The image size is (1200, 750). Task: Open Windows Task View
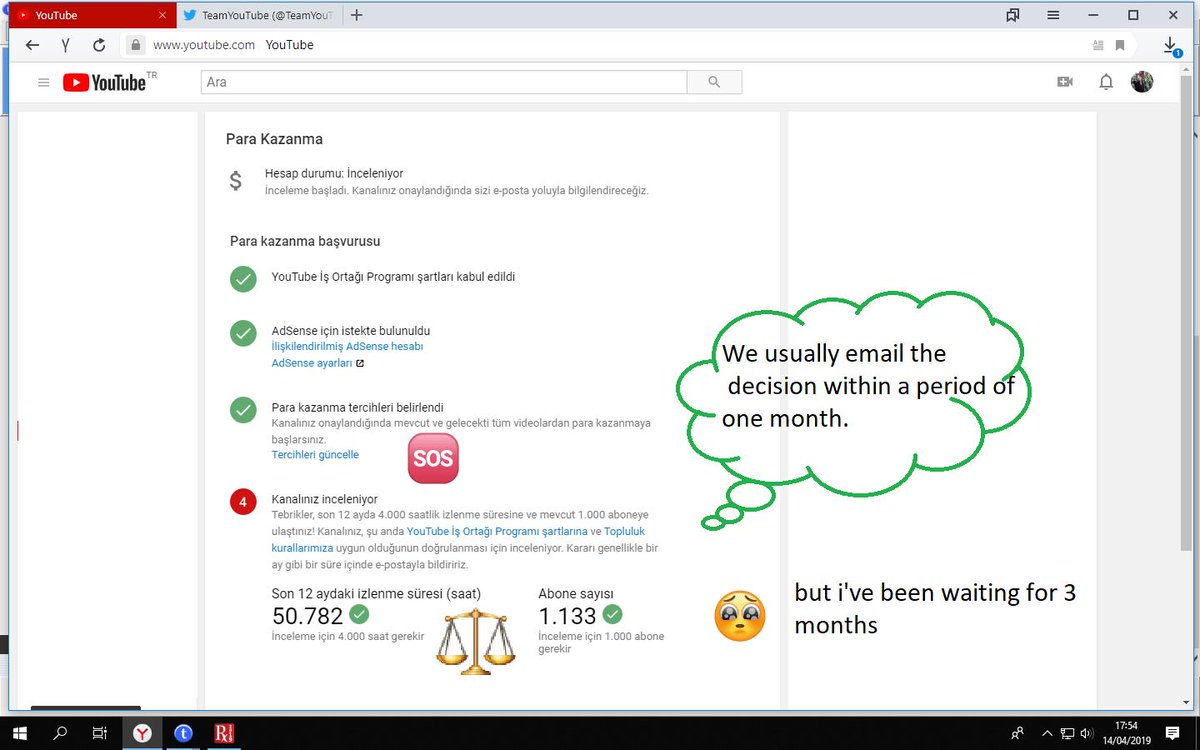pyautogui.click(x=99, y=733)
